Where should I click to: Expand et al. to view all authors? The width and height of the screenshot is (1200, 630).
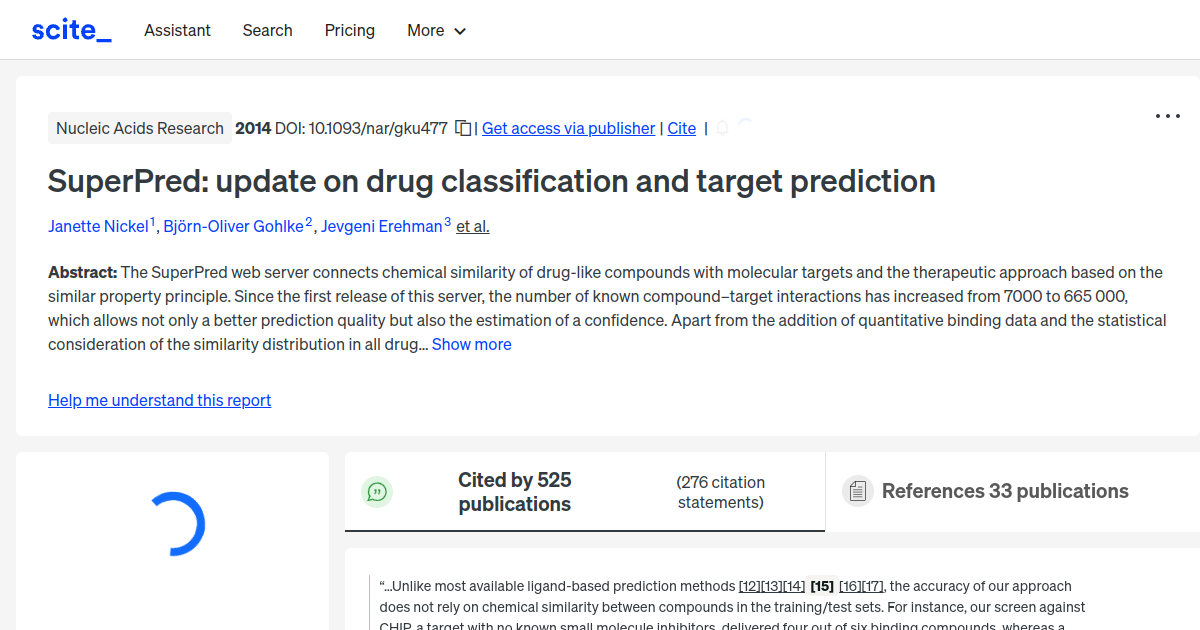coord(472,226)
